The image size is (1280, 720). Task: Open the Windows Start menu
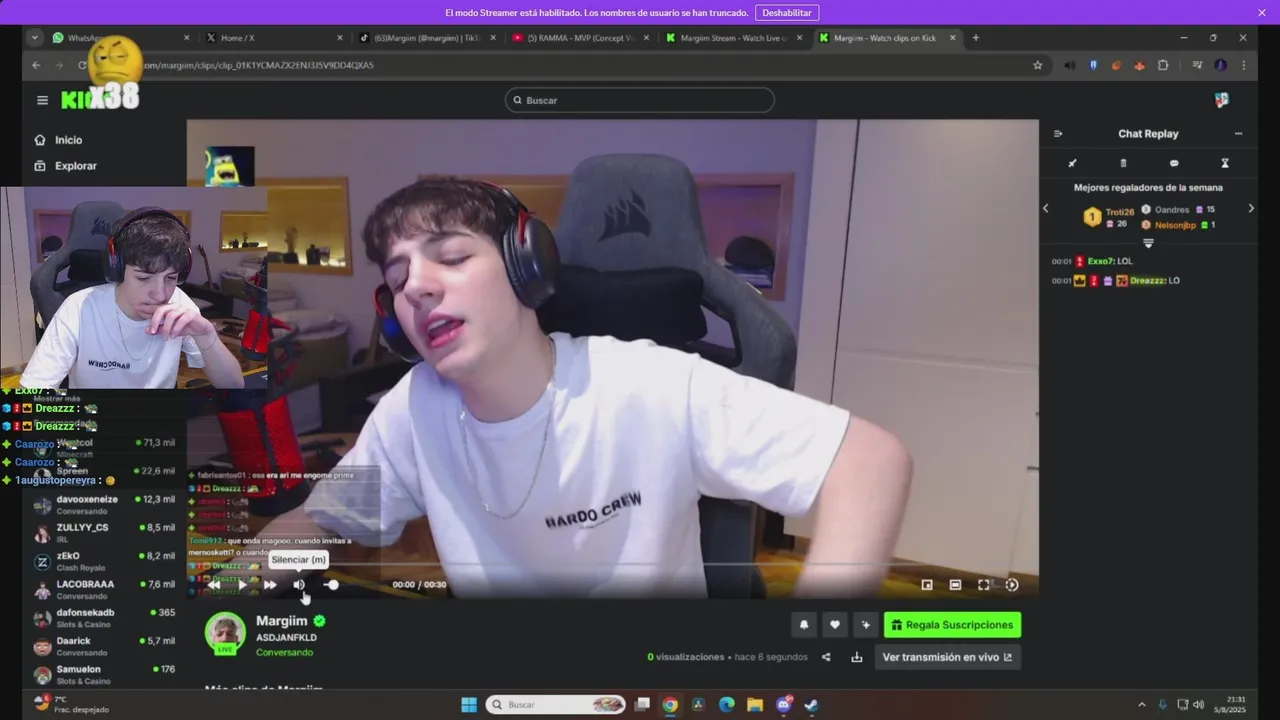469,705
